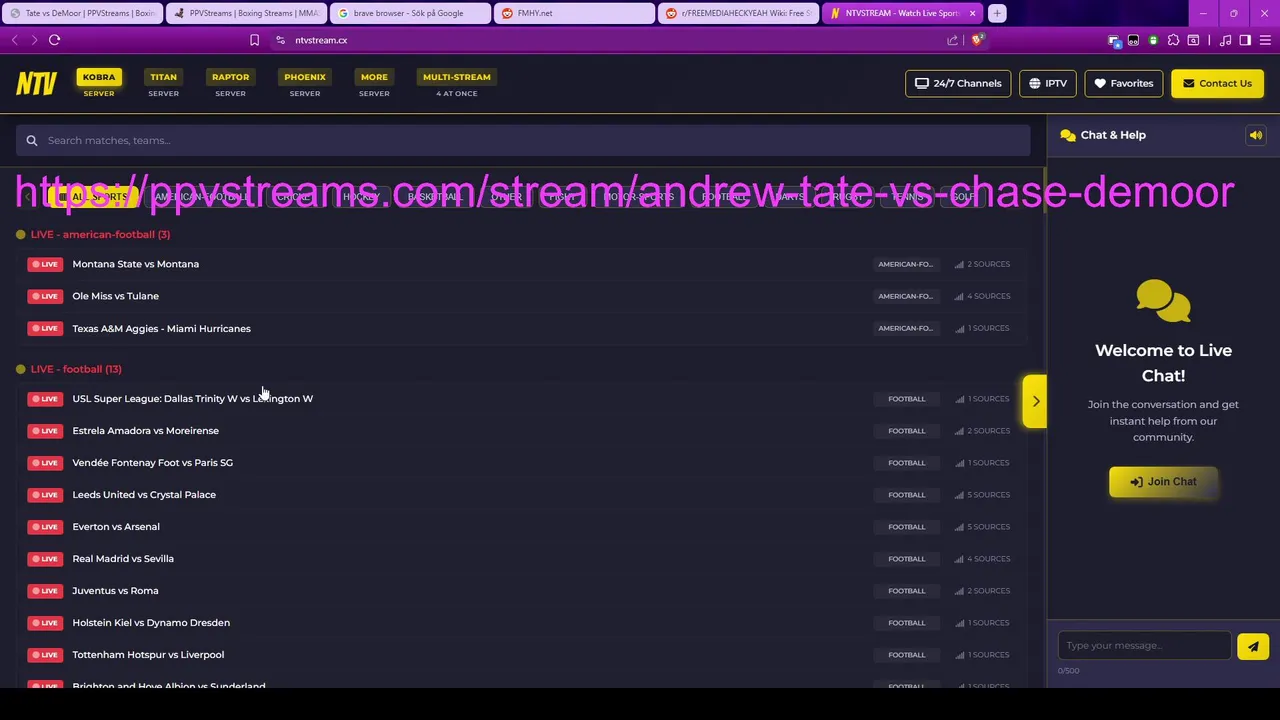1280x720 pixels.
Task: Click the LIVE badge beside Ole Miss vs Tulane
Action: click(x=45, y=296)
